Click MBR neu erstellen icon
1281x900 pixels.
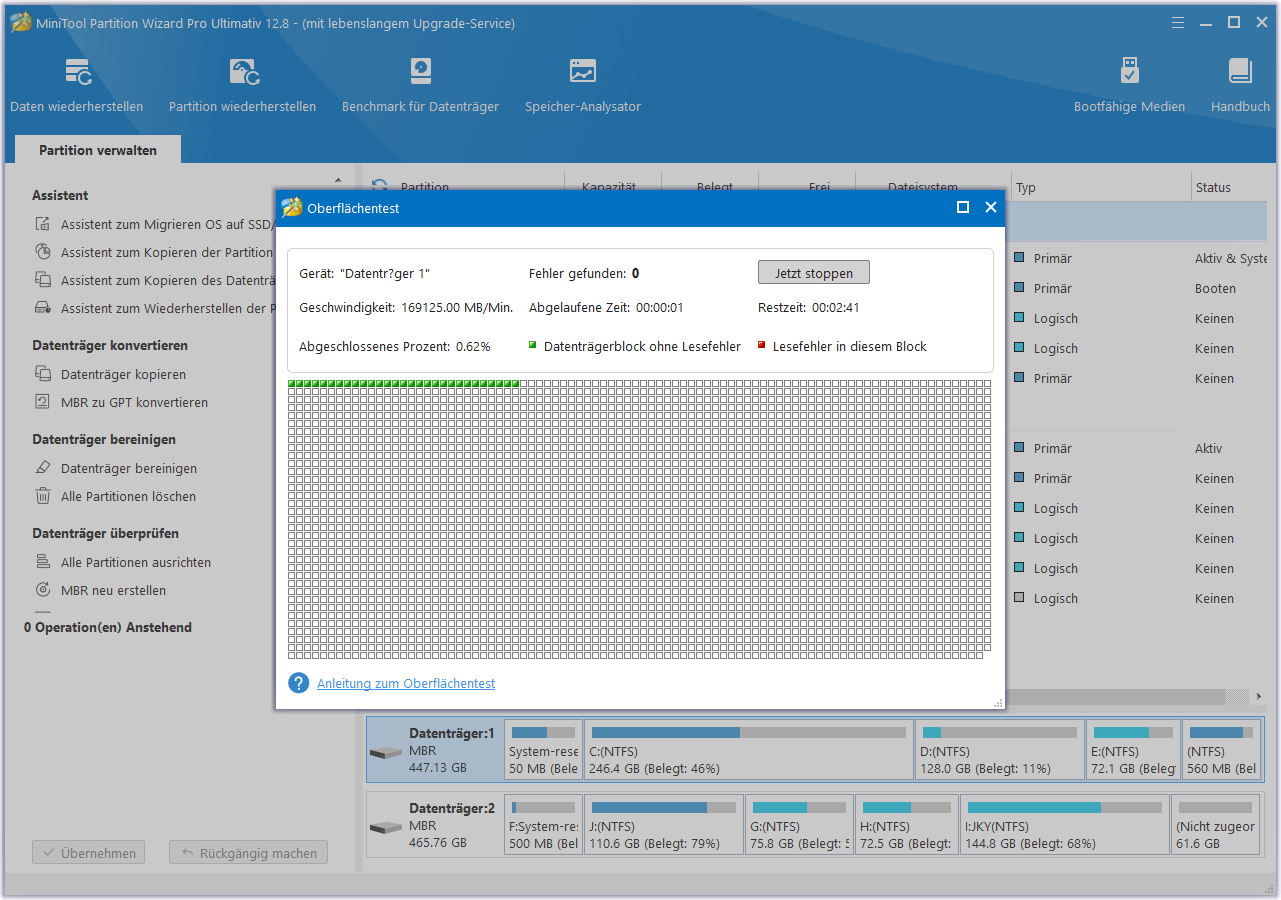tap(43, 590)
